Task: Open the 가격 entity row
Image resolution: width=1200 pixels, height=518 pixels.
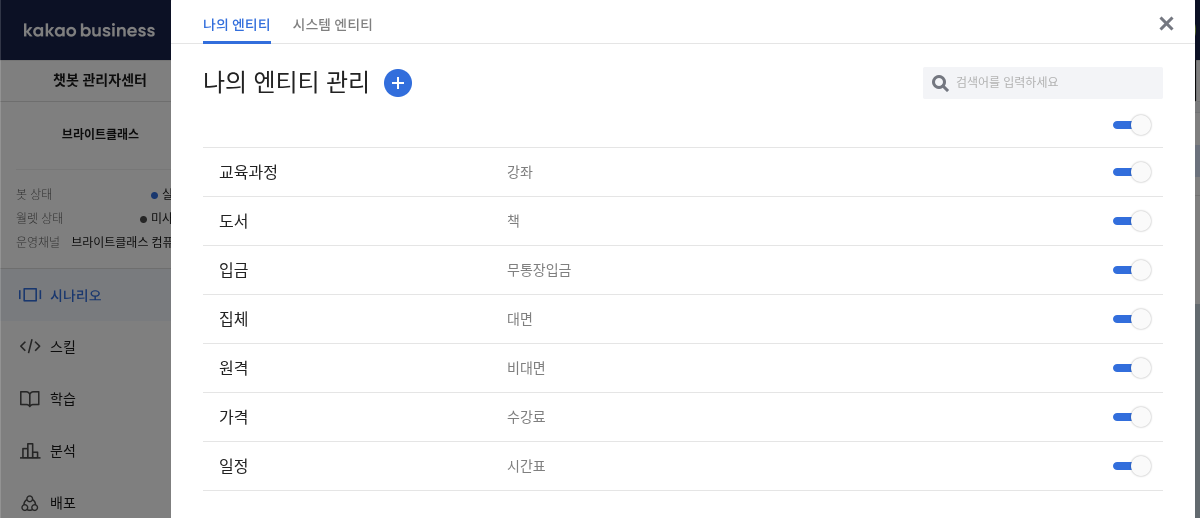Action: click(x=682, y=417)
